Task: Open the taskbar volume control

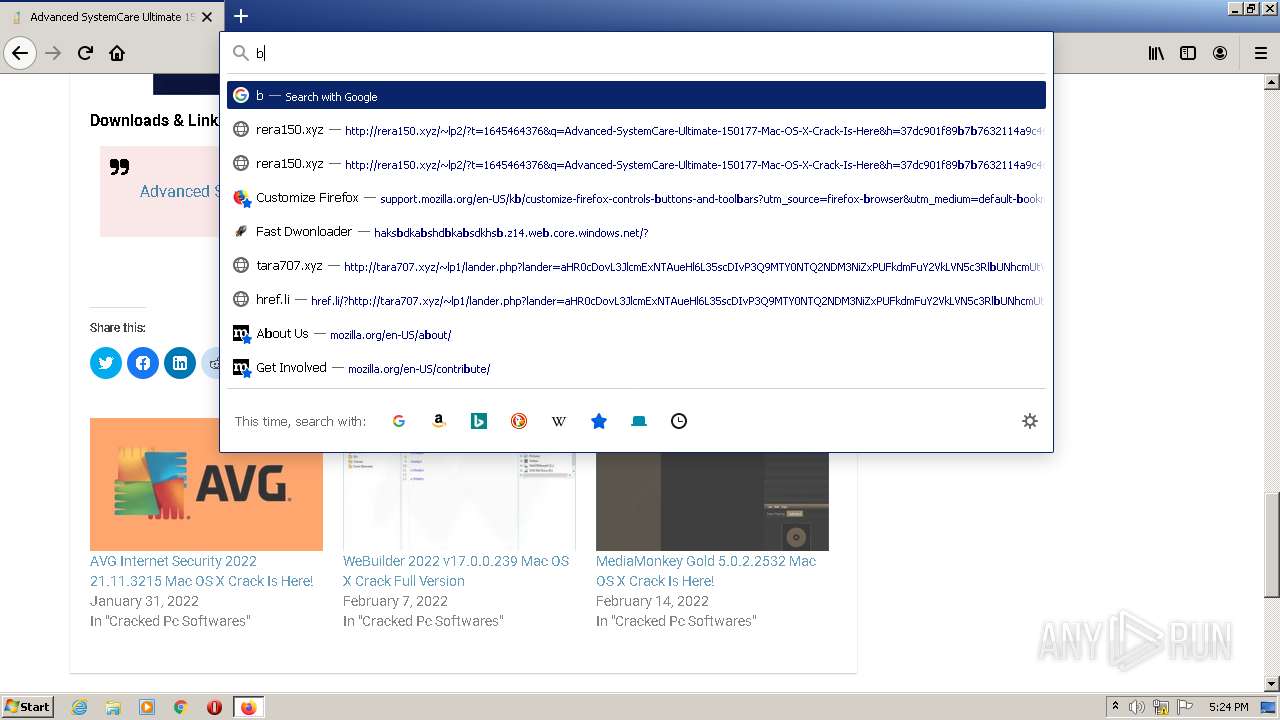Action: point(1137,707)
